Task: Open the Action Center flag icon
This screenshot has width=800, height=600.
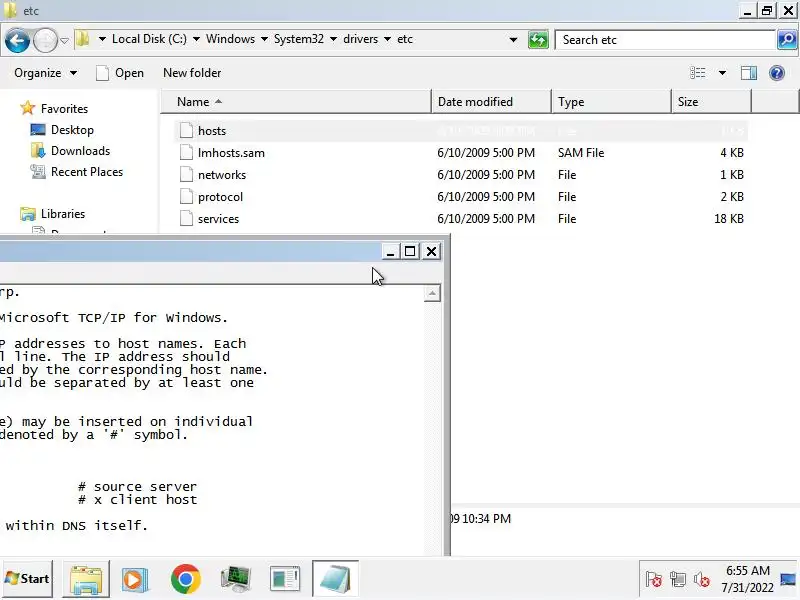Action: 653,579
